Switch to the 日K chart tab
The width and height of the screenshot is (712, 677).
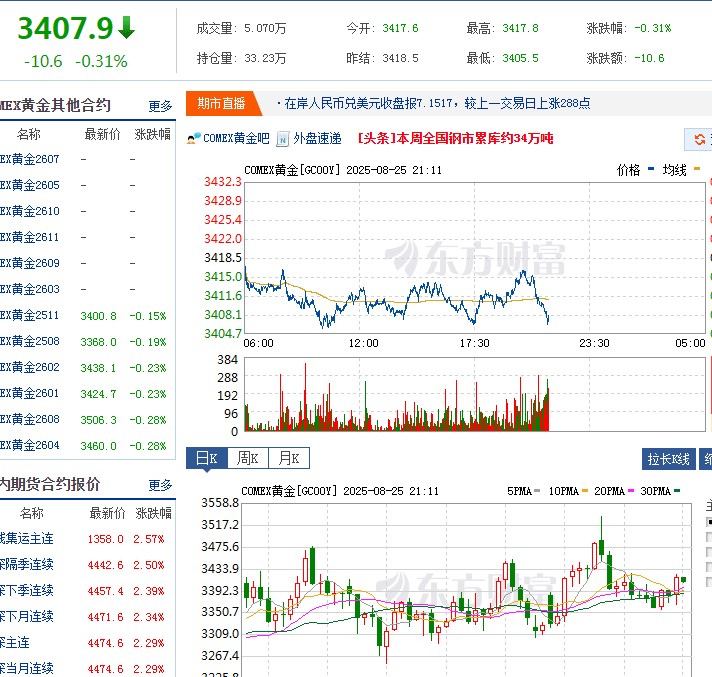coord(207,458)
